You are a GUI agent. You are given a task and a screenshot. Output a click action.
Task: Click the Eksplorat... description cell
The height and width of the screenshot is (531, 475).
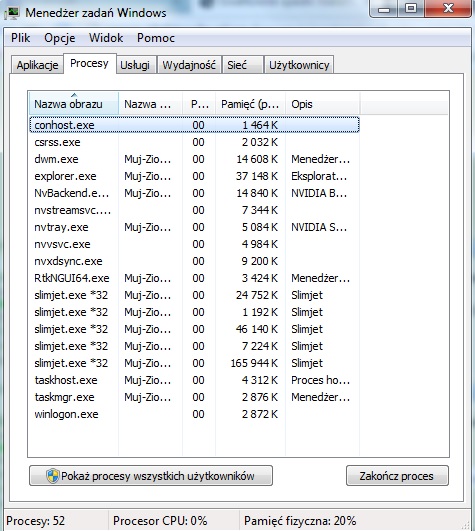pyautogui.click(x=319, y=176)
